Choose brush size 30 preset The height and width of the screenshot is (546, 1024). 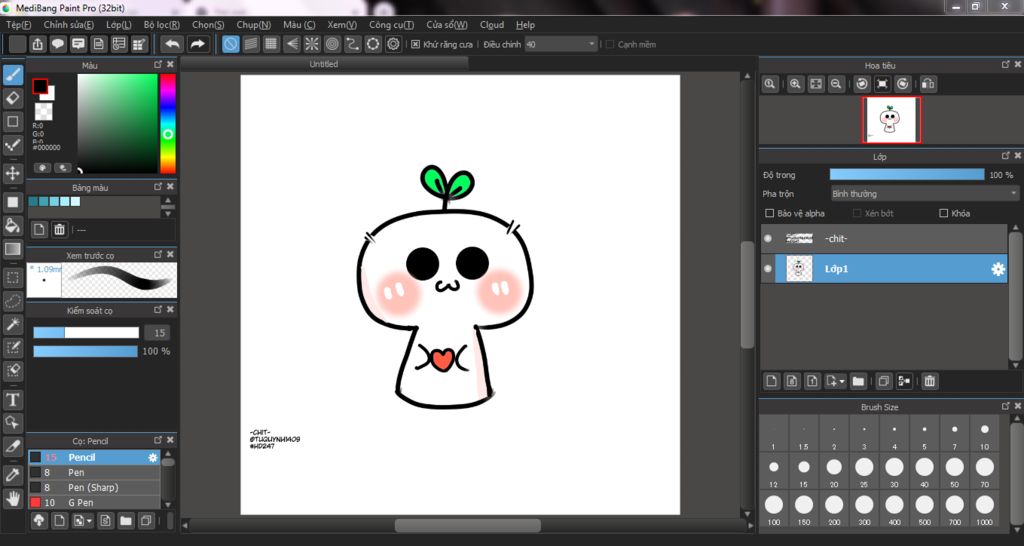893,471
